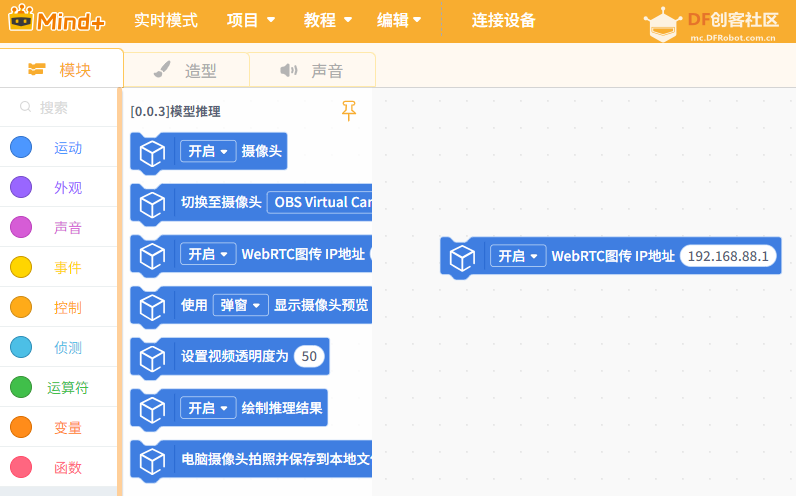The width and height of the screenshot is (796, 496).
Task: Click 函数 category label
Action: [68, 468]
